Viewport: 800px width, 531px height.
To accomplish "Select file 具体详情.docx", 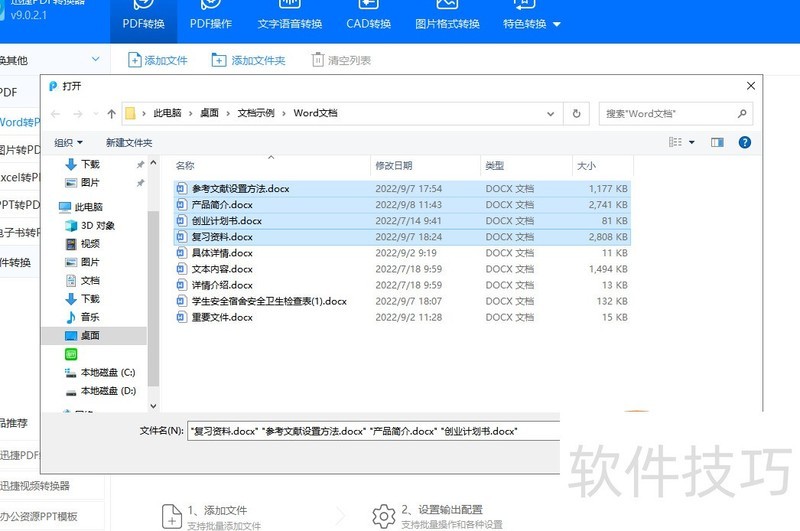I will [x=402, y=253].
